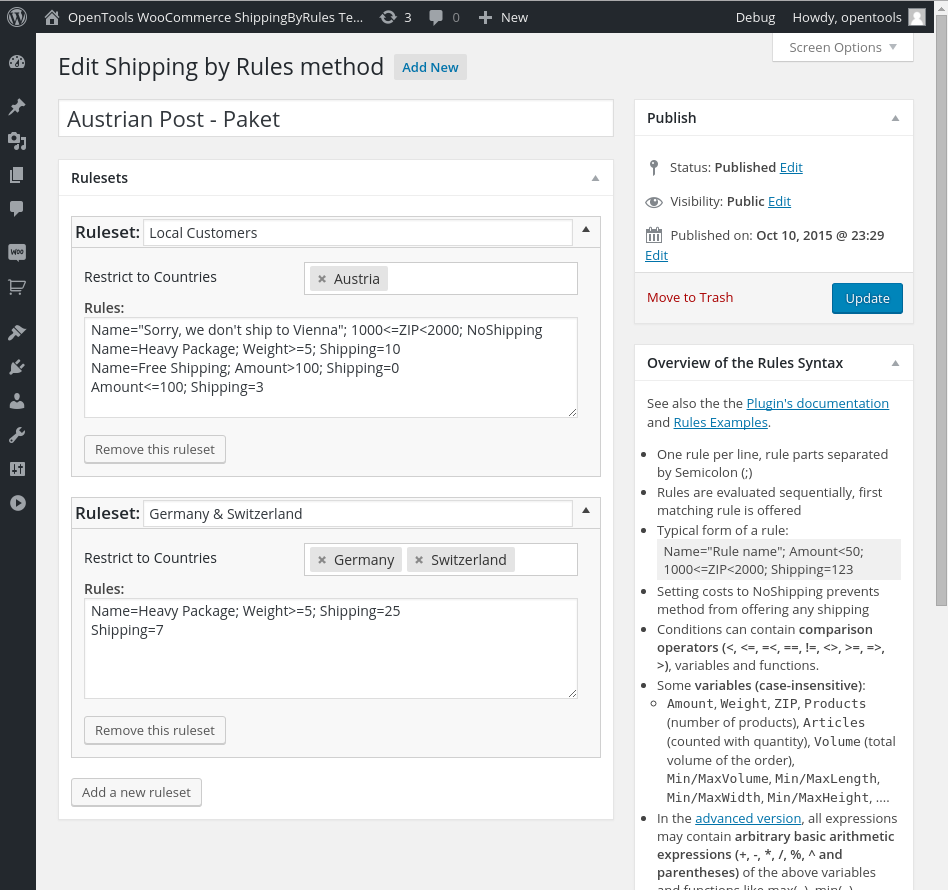Open the New menu in the admin bar

[503, 17]
